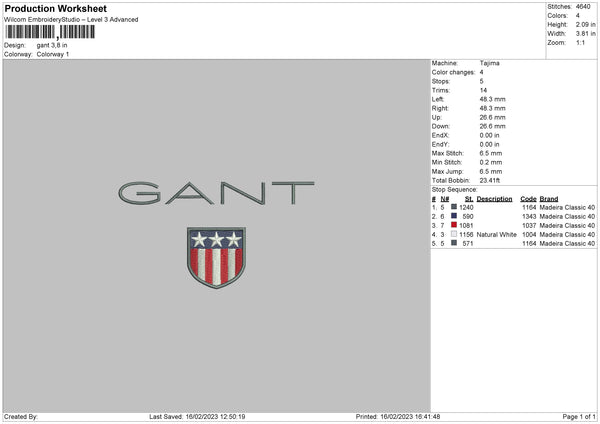Click Madeira Classic 40 in stop row 1
The height and width of the screenshot is (424, 600).
pyautogui.click(x=567, y=207)
